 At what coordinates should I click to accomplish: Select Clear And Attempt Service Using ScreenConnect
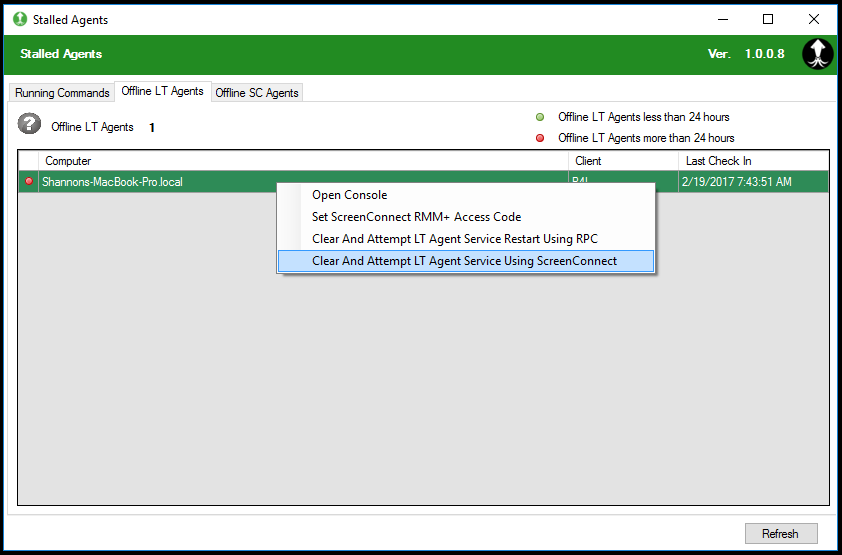point(464,261)
